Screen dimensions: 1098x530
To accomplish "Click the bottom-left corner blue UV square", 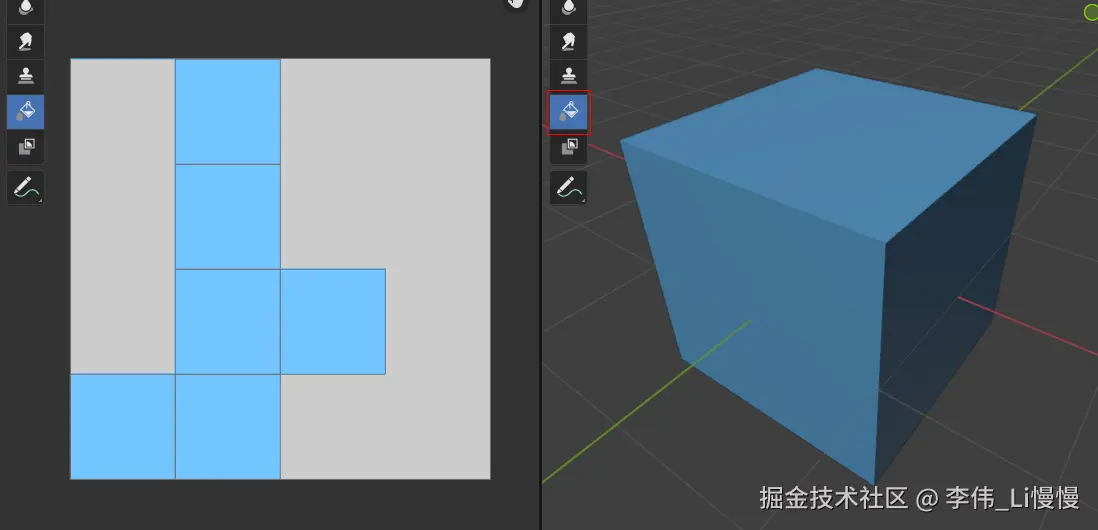I will (x=123, y=426).
